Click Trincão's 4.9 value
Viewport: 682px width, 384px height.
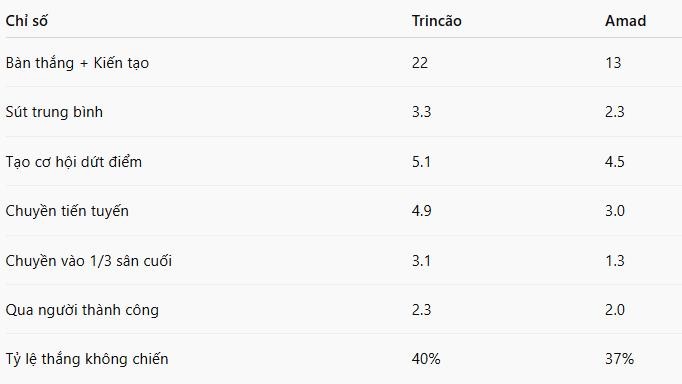(421, 211)
